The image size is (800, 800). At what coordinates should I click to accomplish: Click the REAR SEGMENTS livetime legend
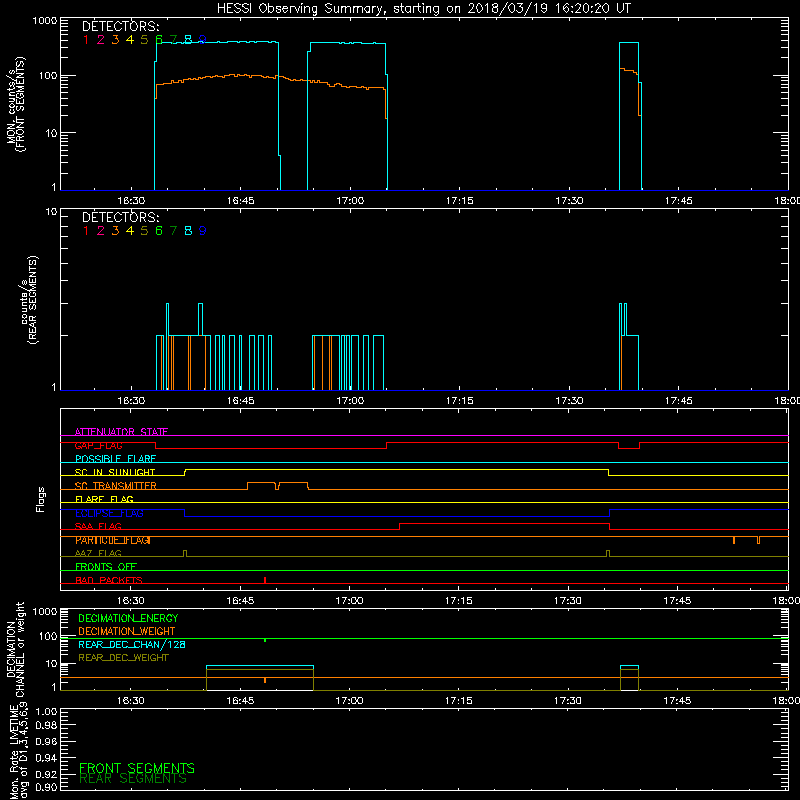point(133,779)
